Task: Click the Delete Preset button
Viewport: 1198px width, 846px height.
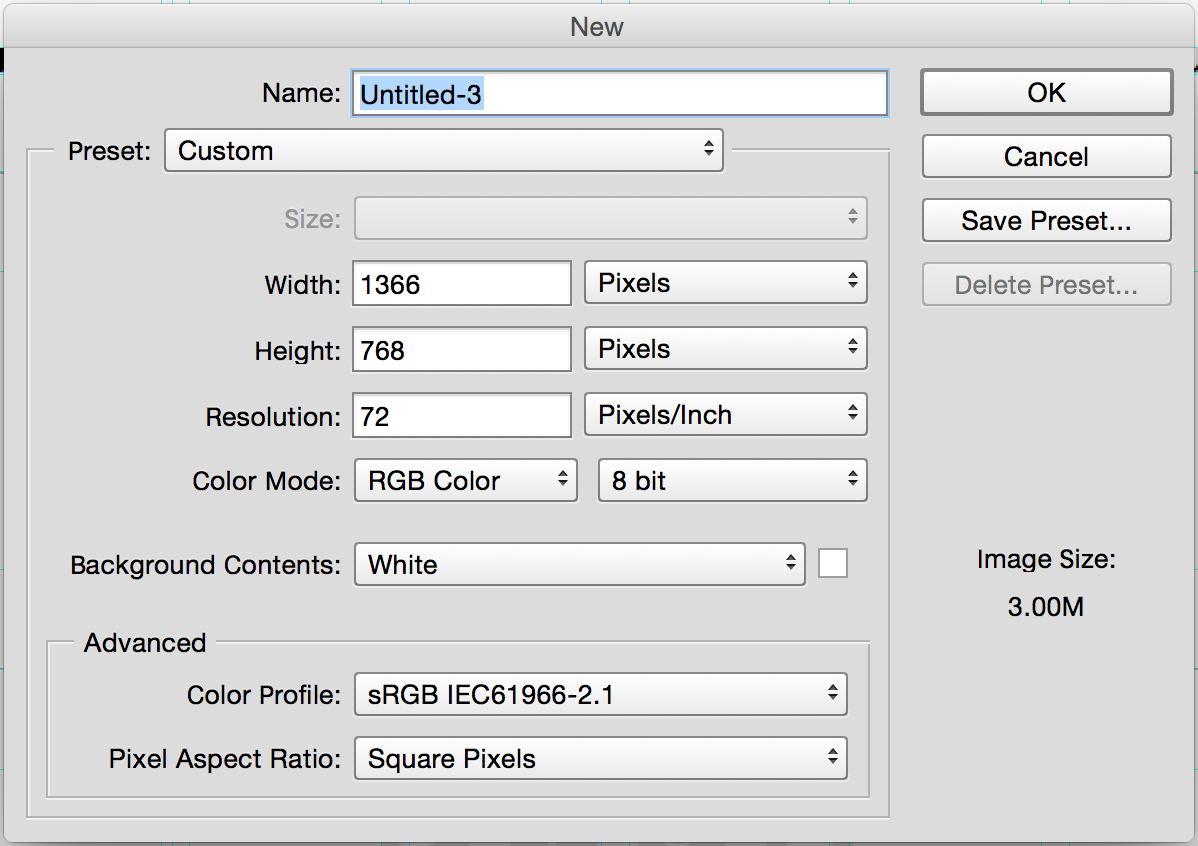Action: click(1046, 285)
